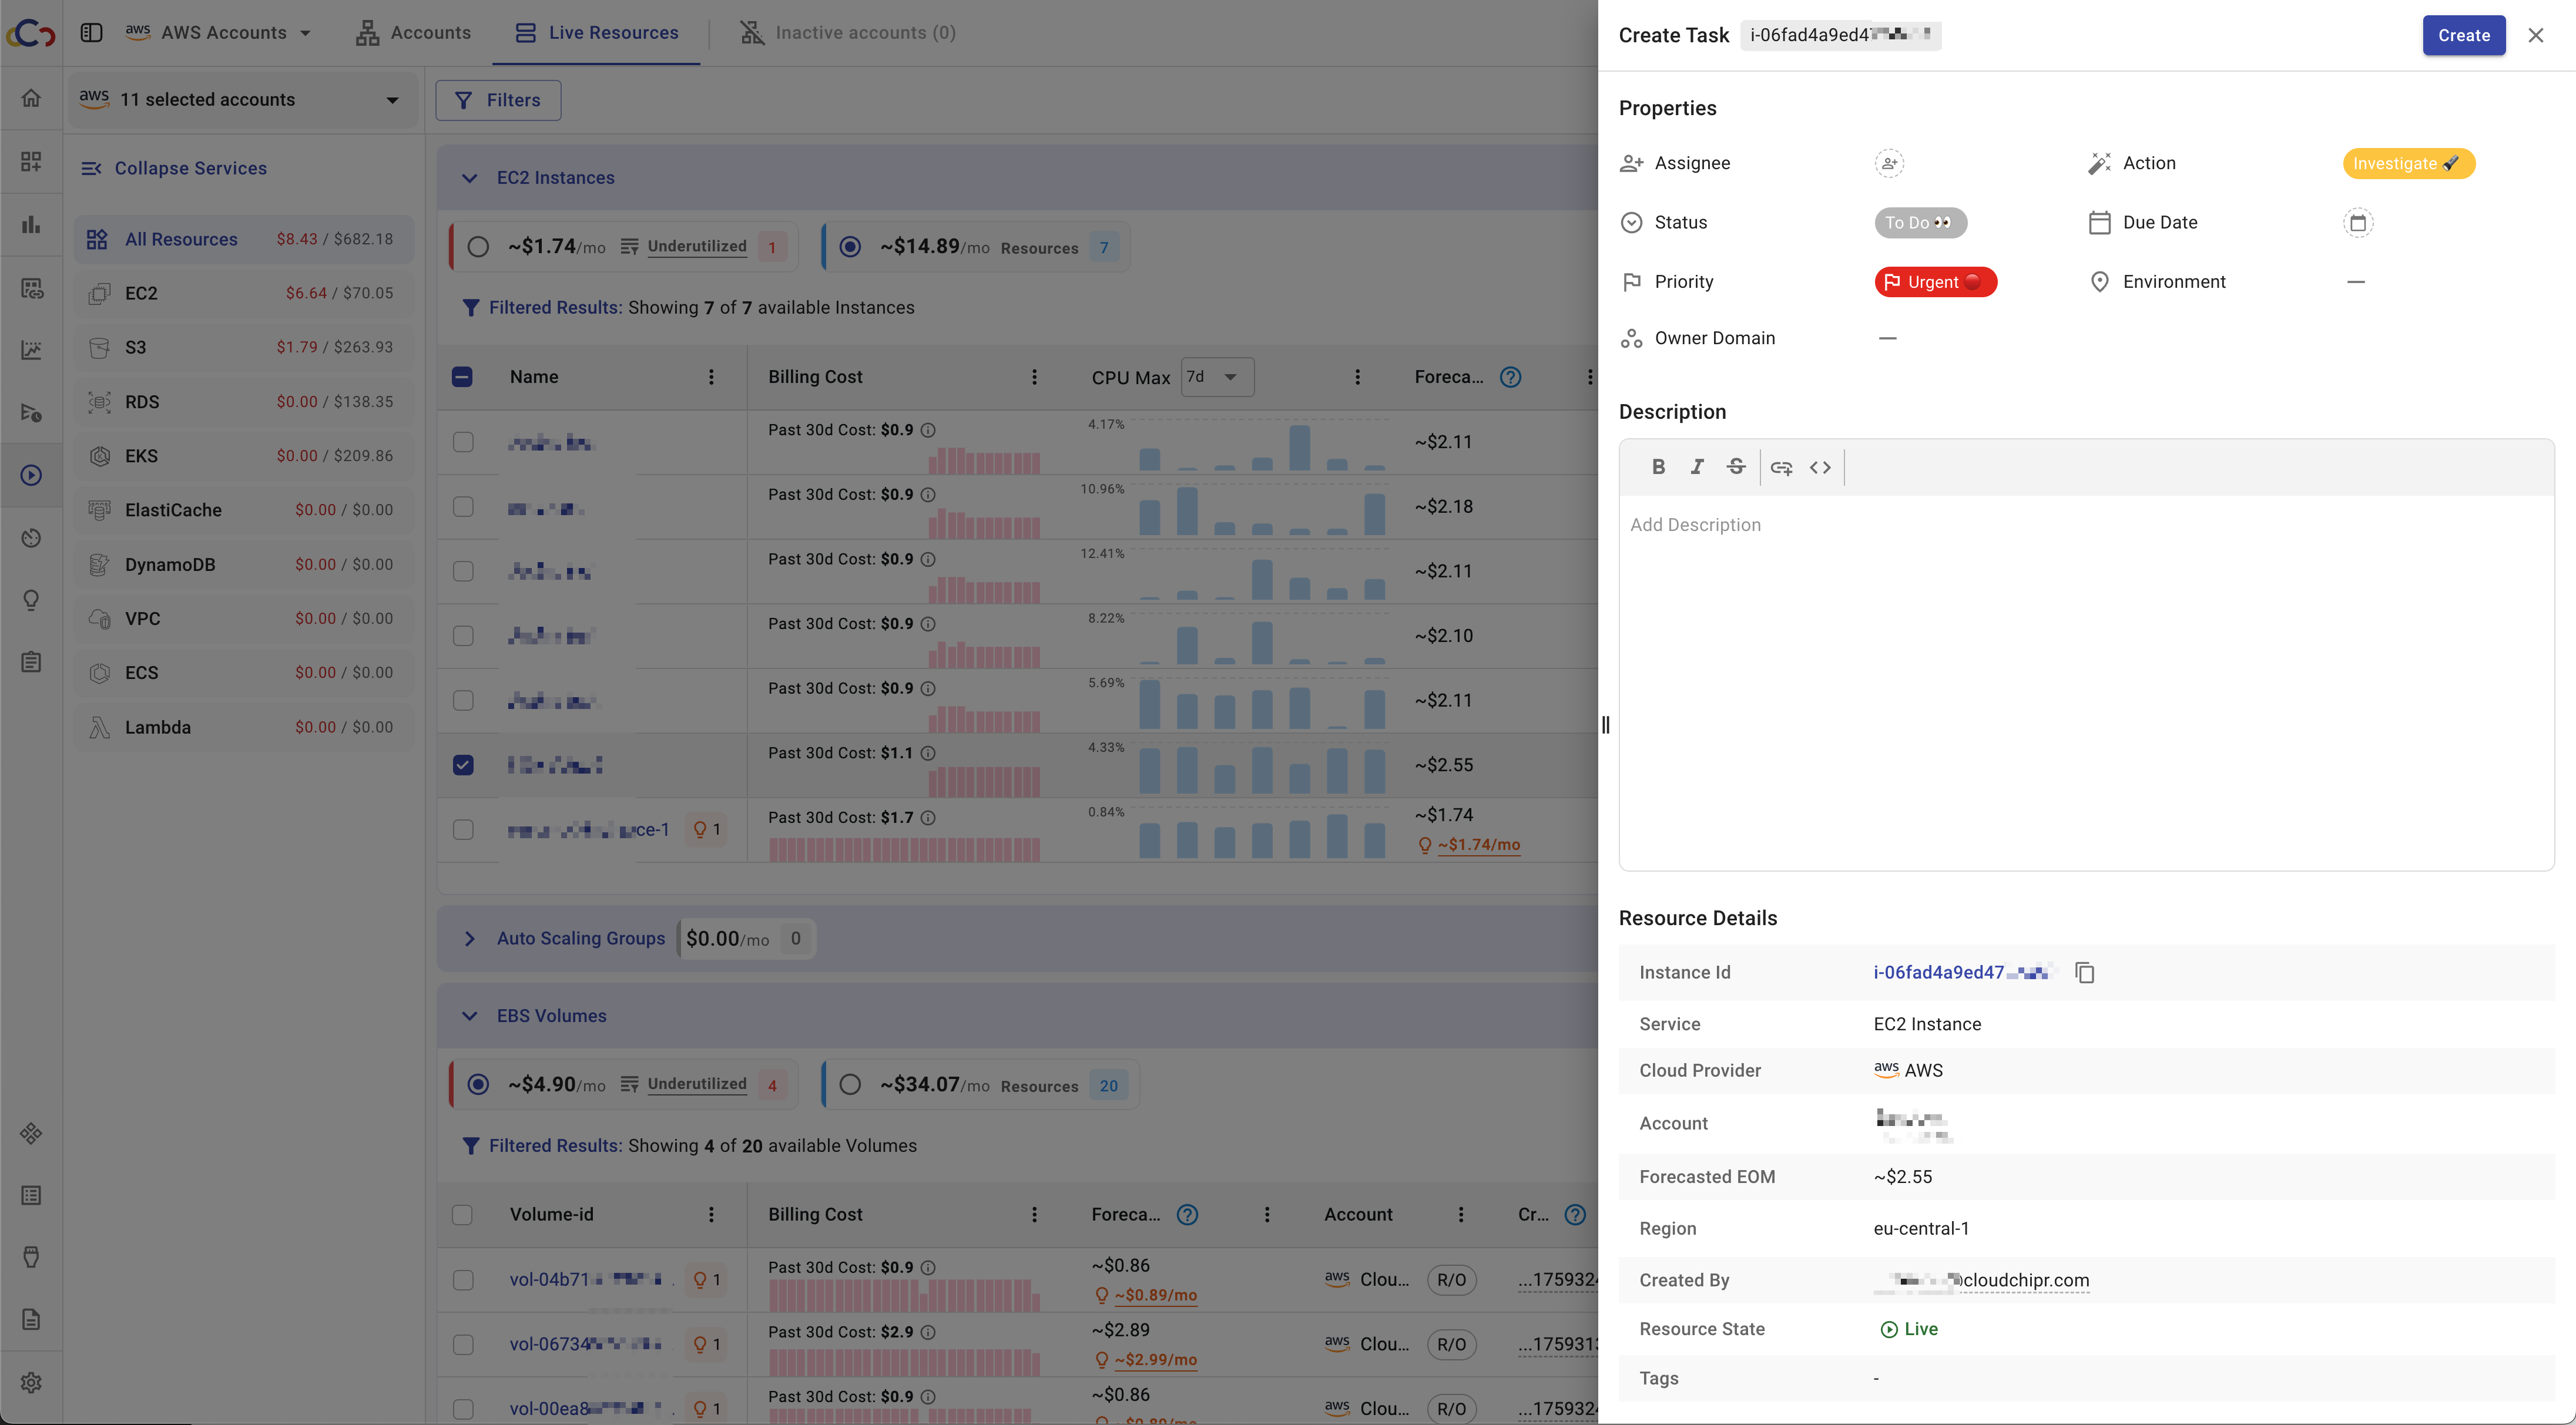The width and height of the screenshot is (2576, 1425).
Task: Open the CPU Max 7d period dropdown
Action: click(1216, 377)
